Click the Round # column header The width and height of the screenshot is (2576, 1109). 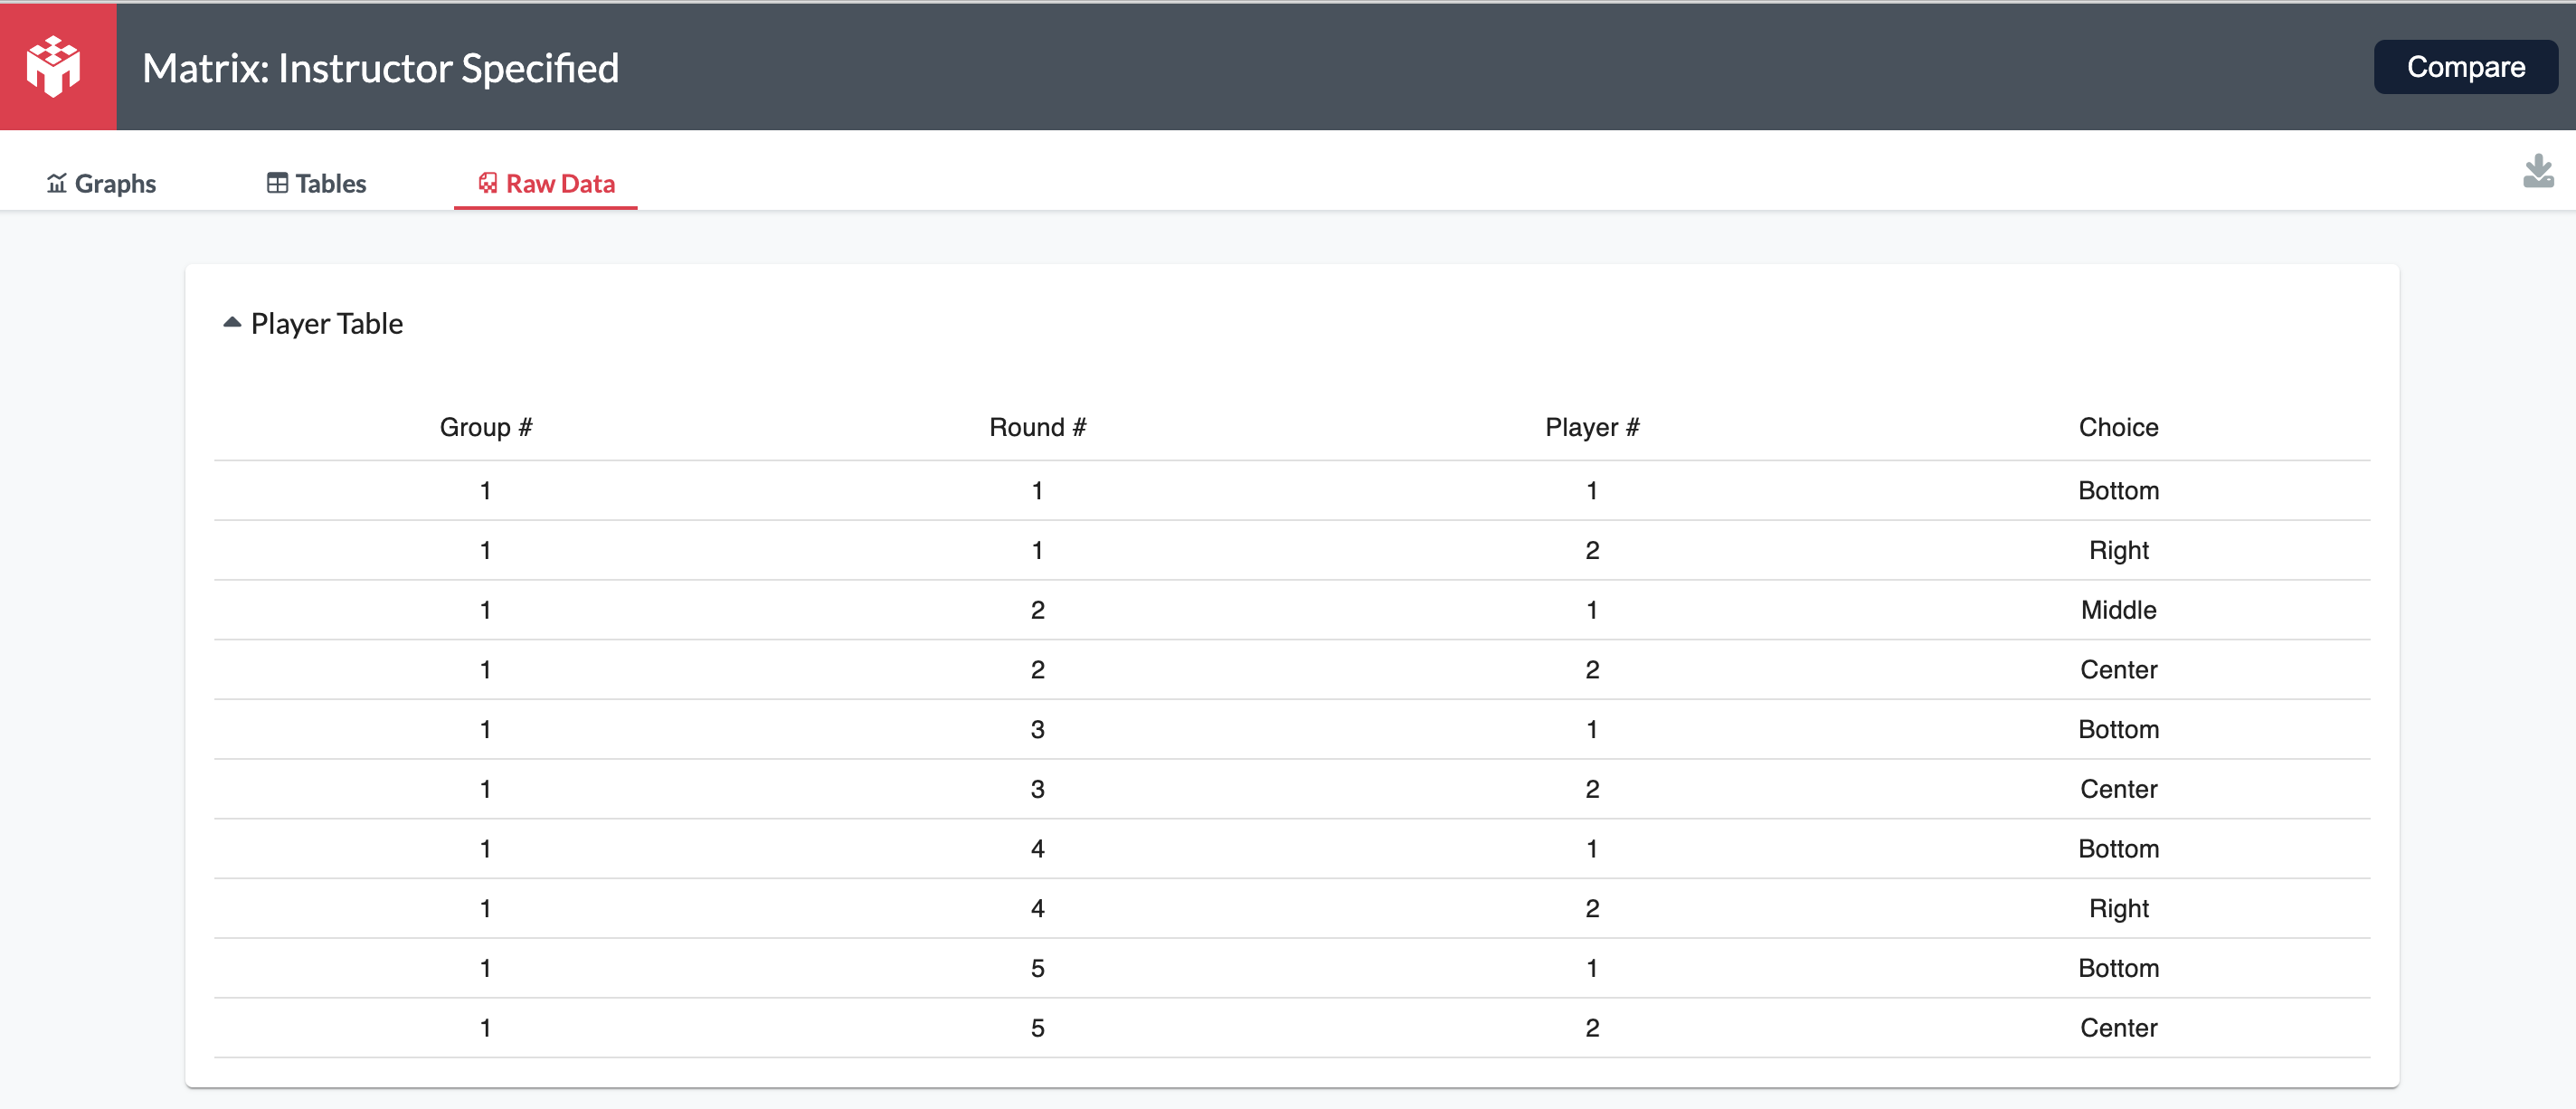(x=1038, y=427)
